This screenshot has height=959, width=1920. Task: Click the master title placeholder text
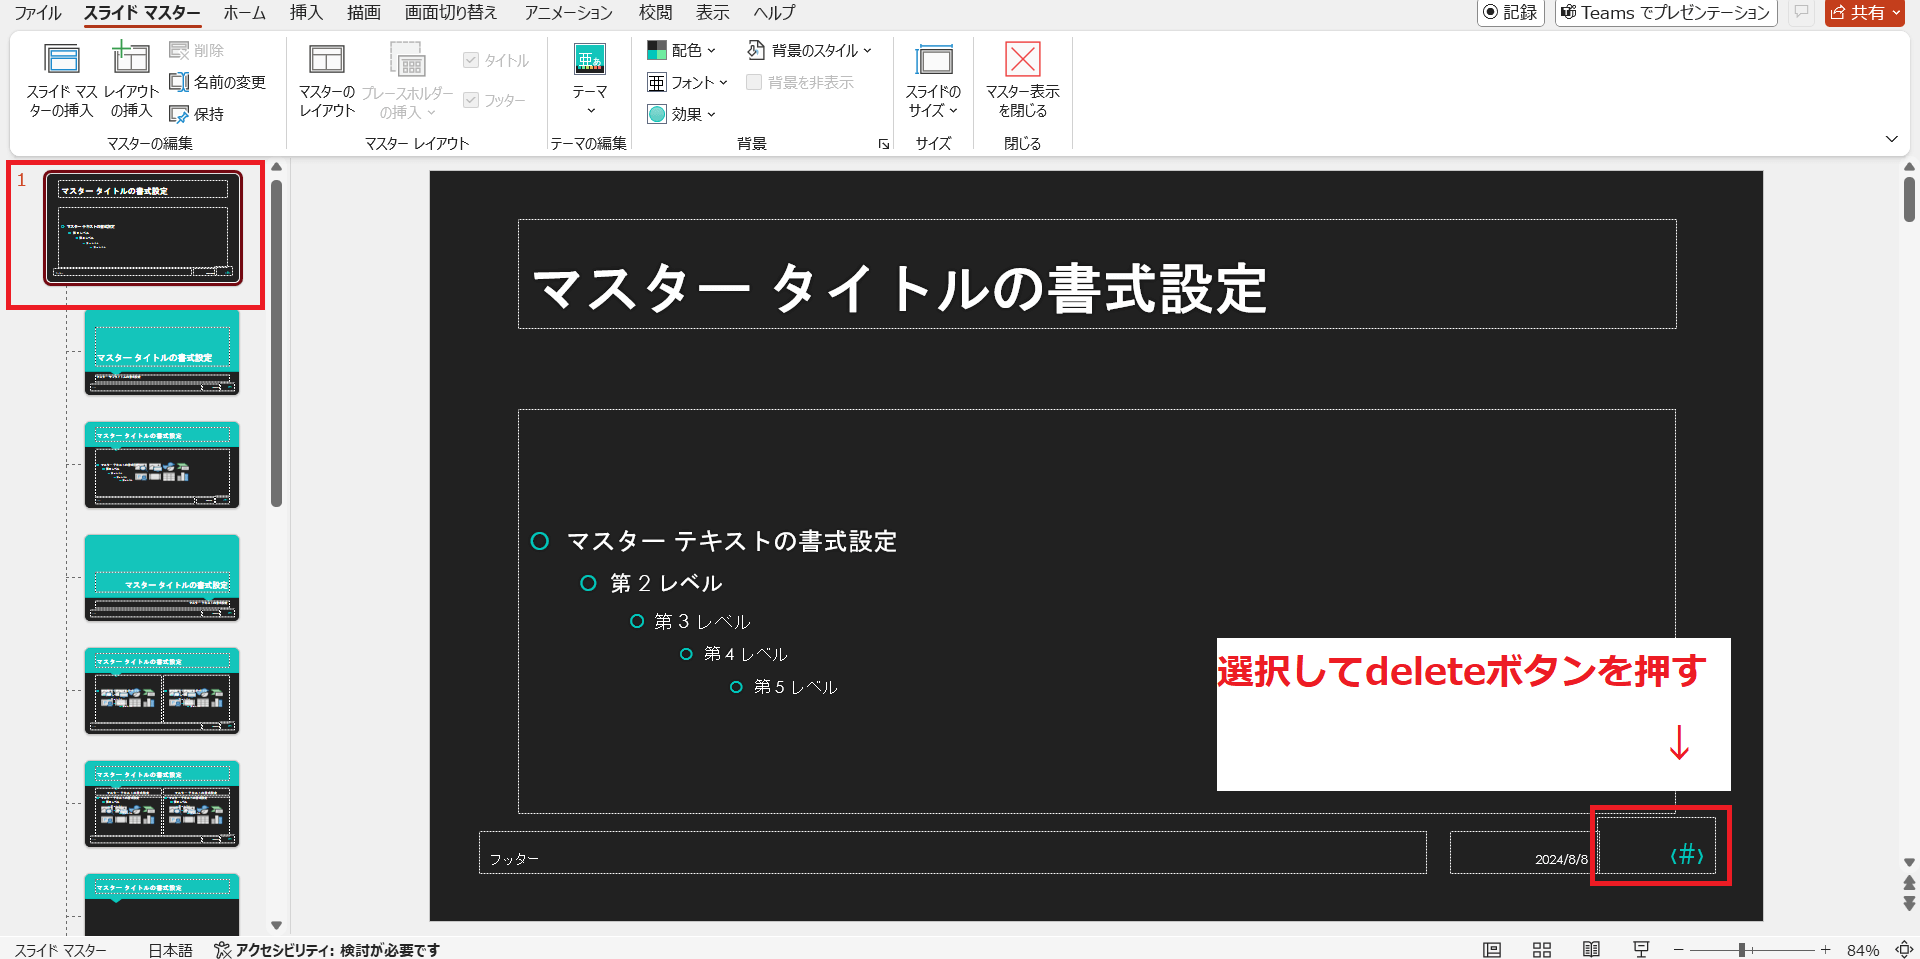(900, 289)
